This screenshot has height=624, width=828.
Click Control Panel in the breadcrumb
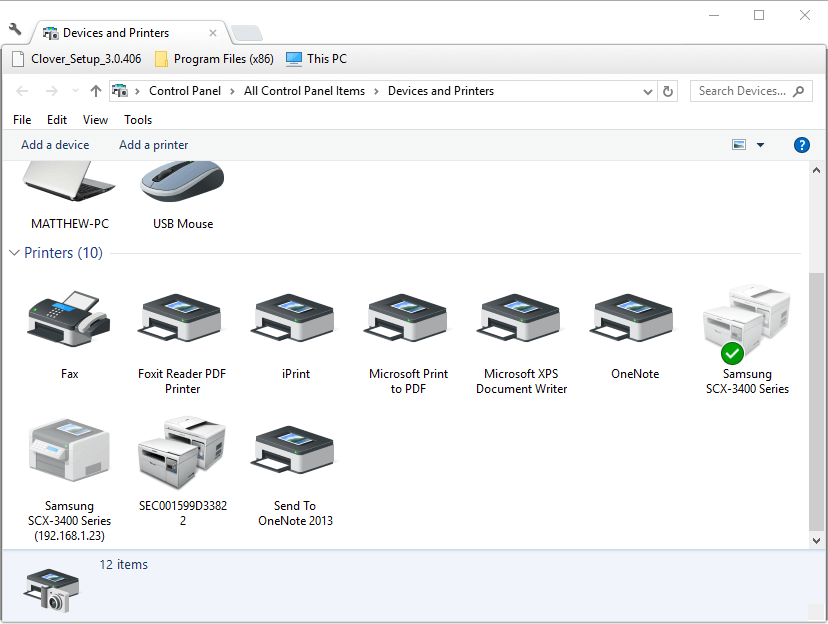(185, 91)
